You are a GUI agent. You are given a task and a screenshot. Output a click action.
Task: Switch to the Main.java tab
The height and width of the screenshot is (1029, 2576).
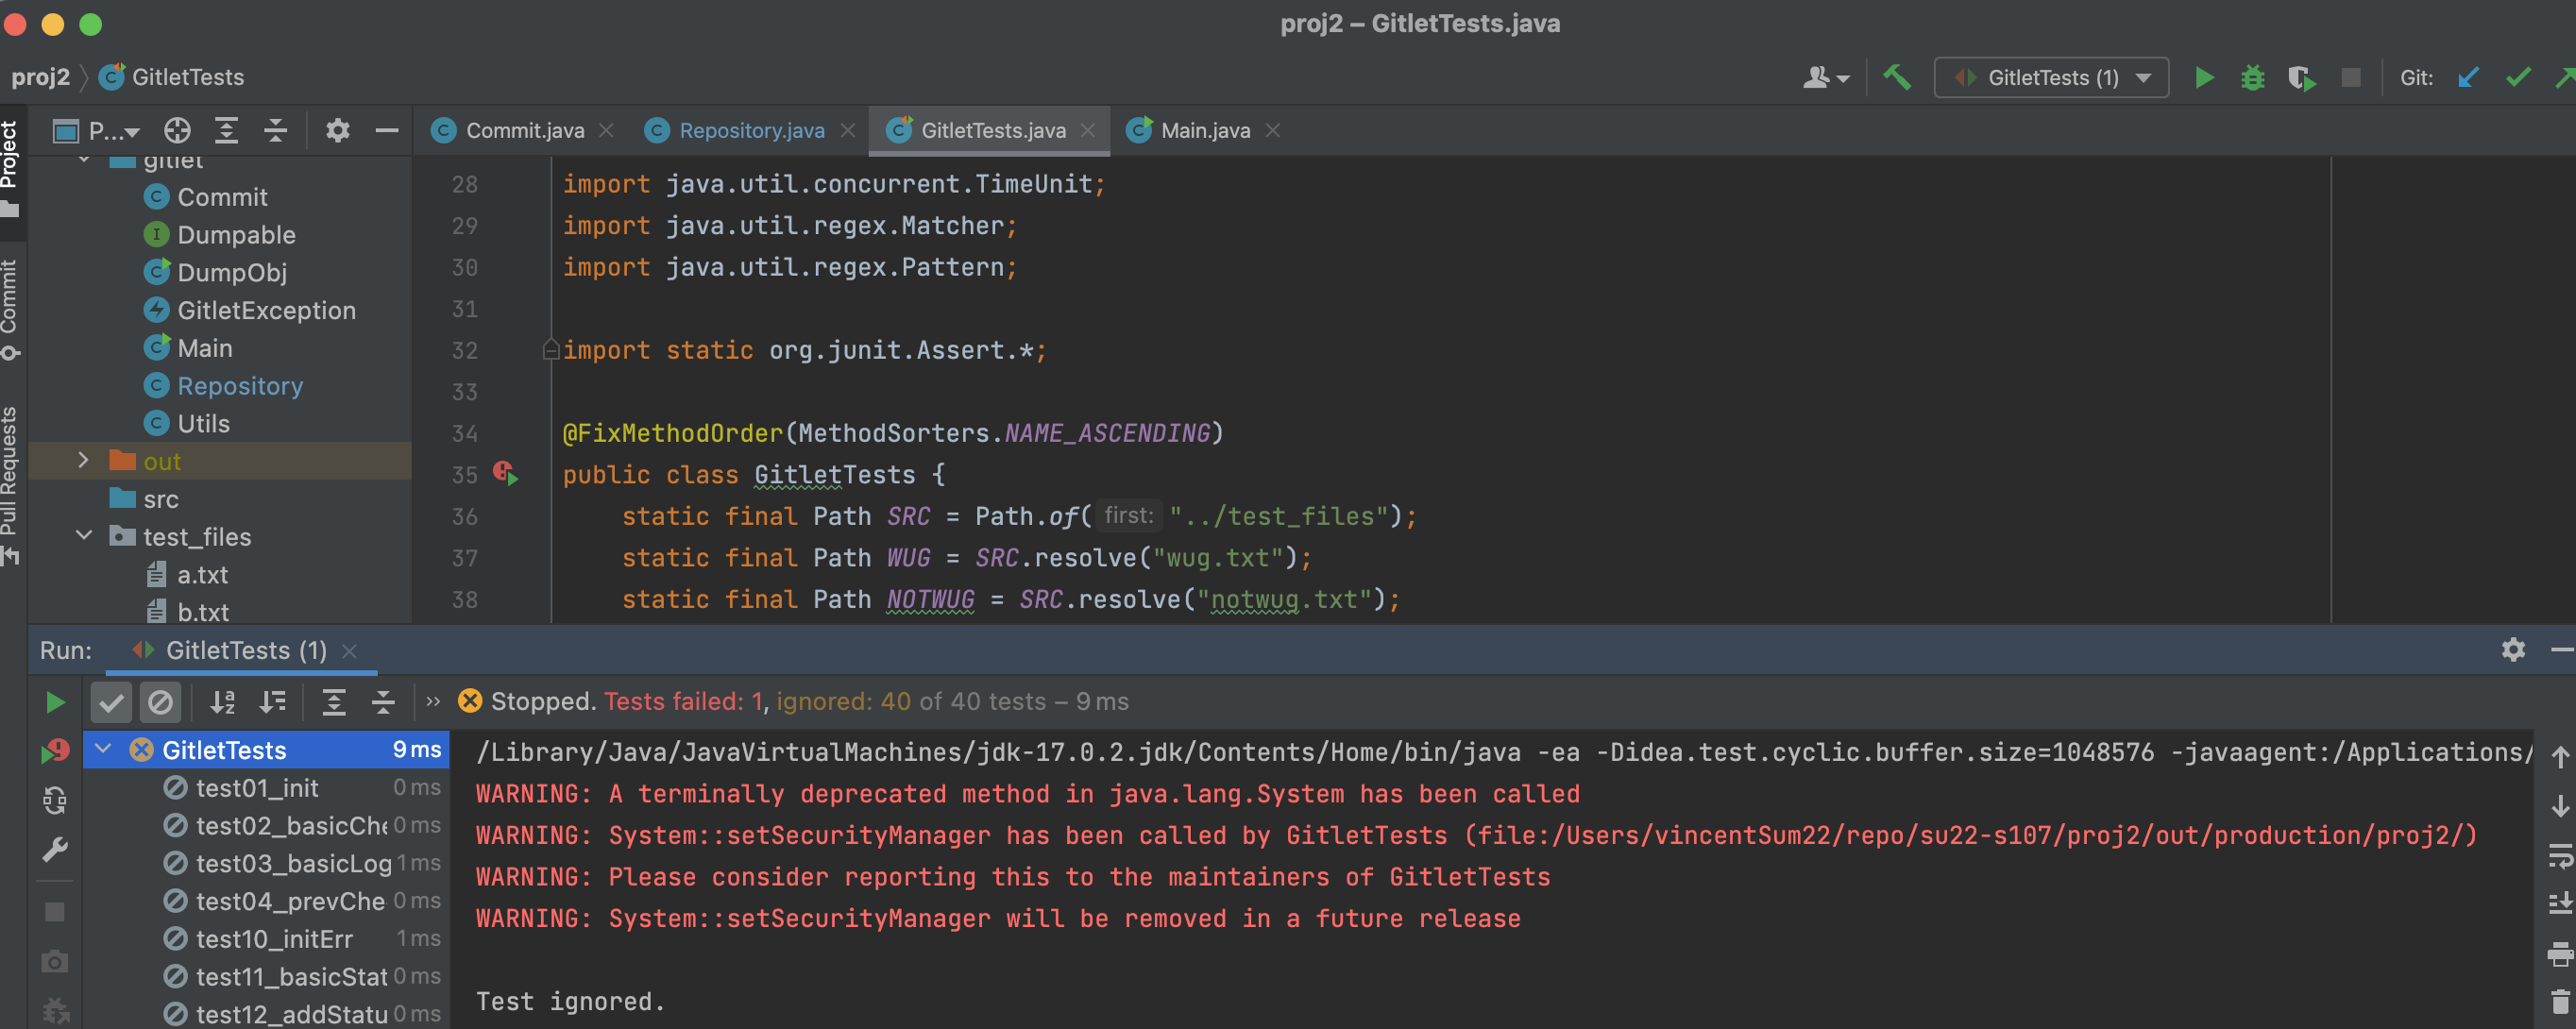click(x=1204, y=130)
